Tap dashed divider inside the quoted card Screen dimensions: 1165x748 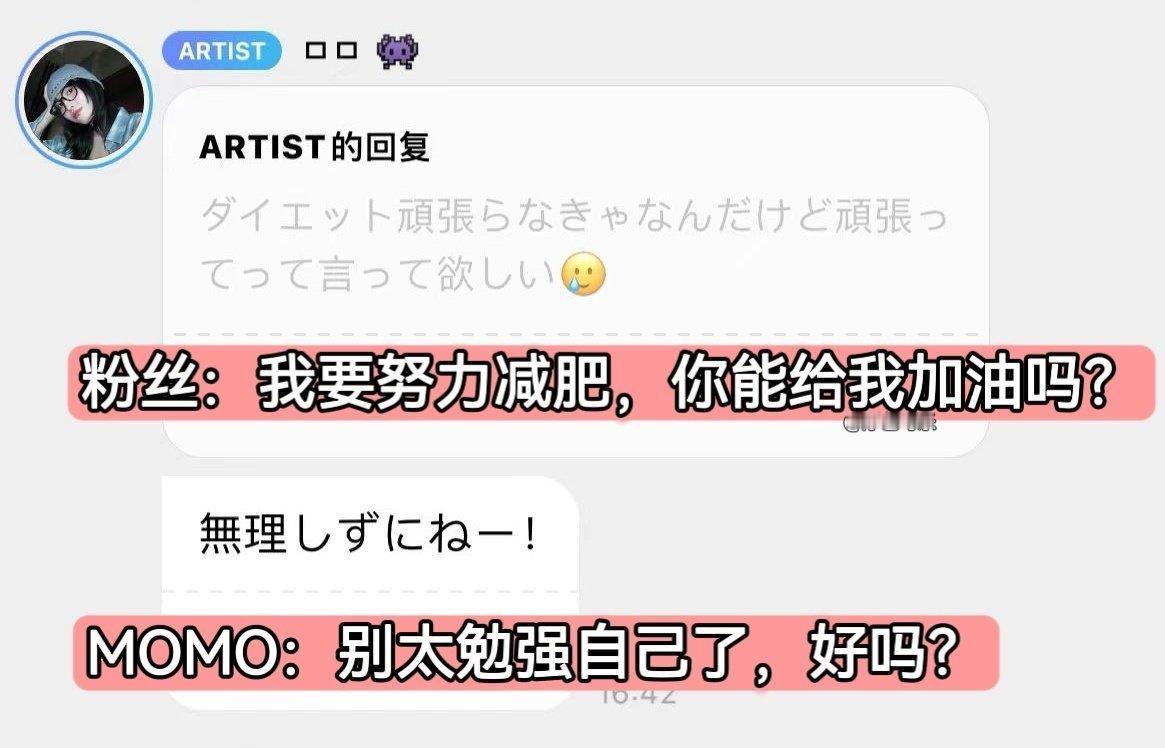point(576,334)
